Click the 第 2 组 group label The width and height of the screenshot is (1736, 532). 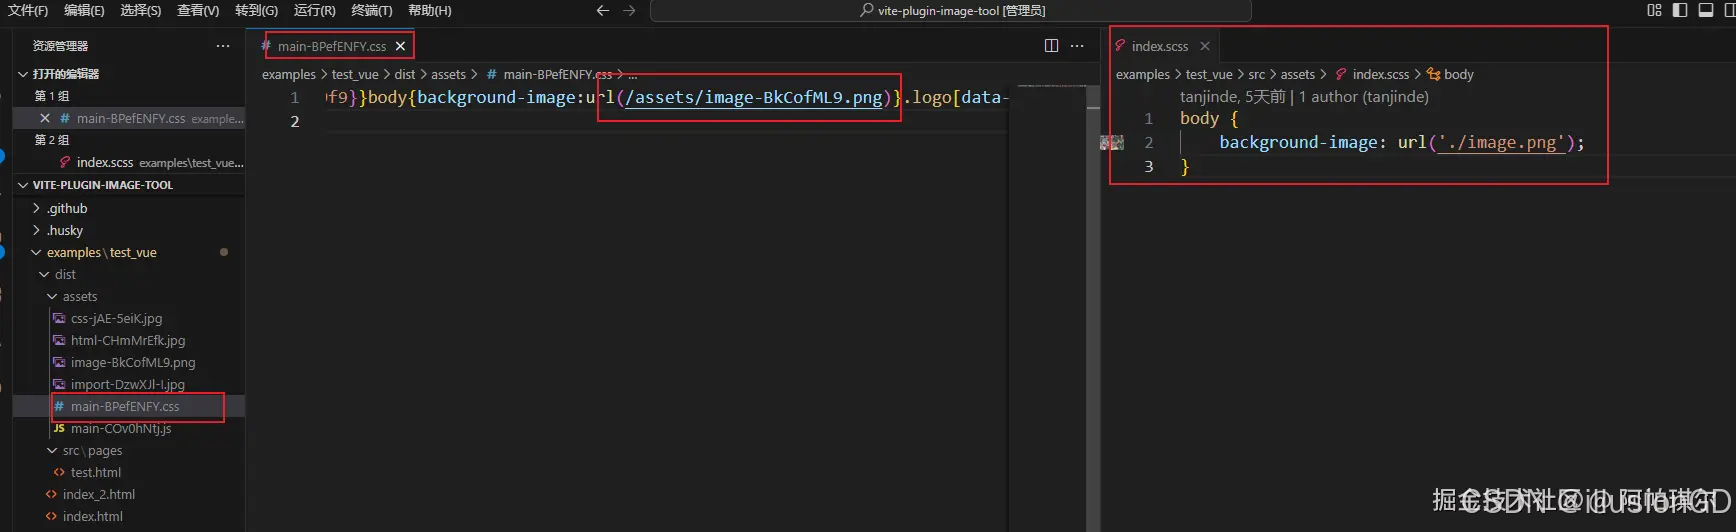[52, 140]
